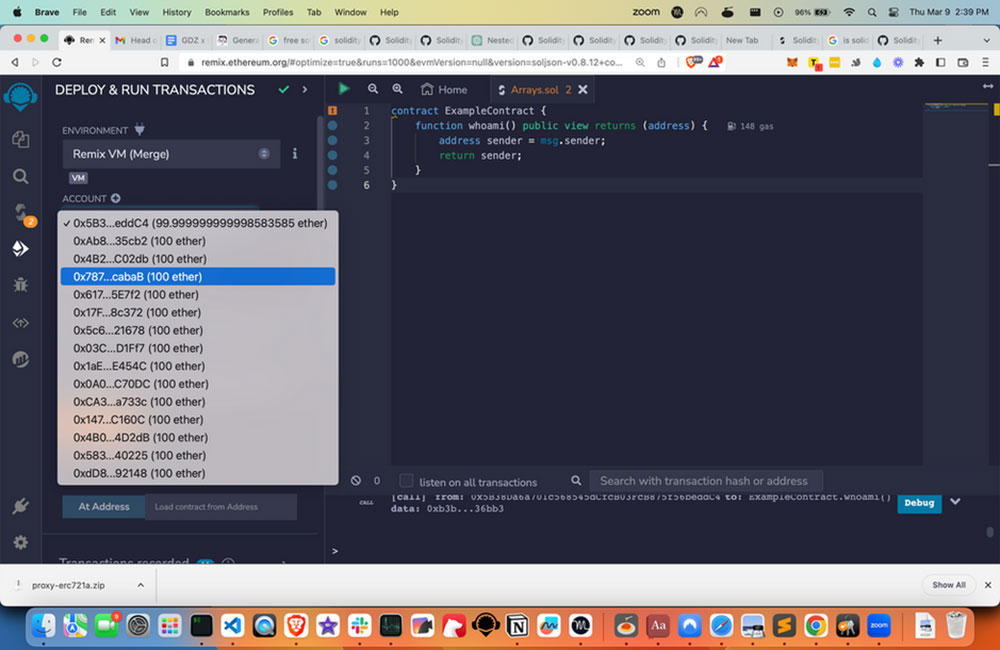The width and height of the screenshot is (1000, 650).
Task: Click the Load contract from Address field
Action: point(221,506)
